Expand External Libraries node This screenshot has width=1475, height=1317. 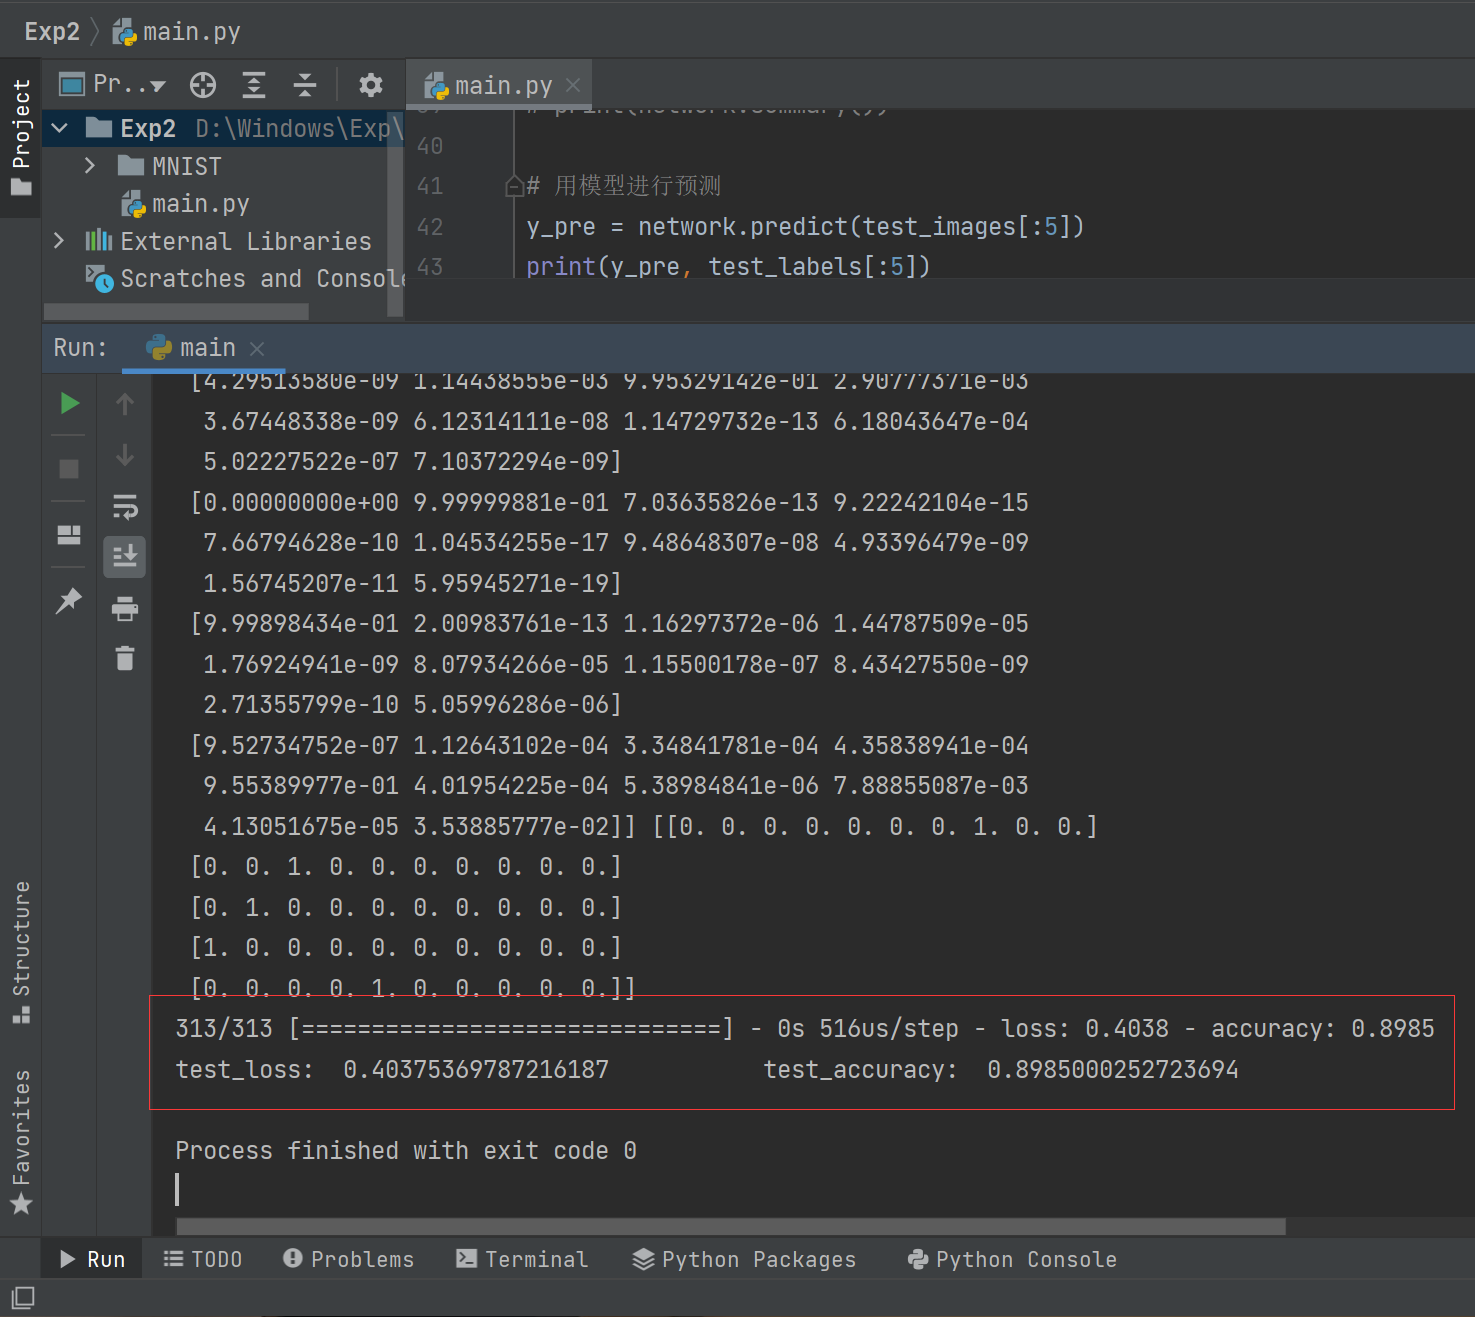(x=59, y=241)
